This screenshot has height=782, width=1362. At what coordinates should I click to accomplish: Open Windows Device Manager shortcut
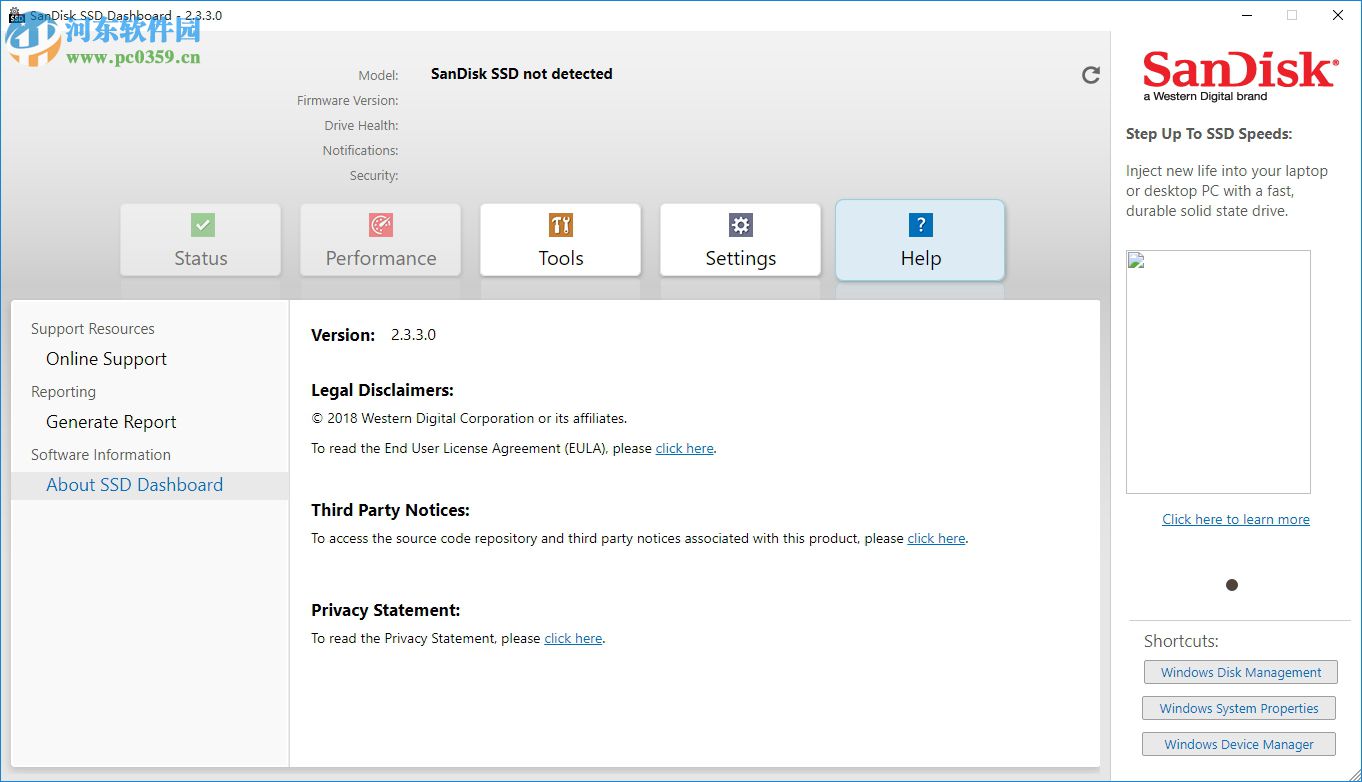coord(1239,745)
